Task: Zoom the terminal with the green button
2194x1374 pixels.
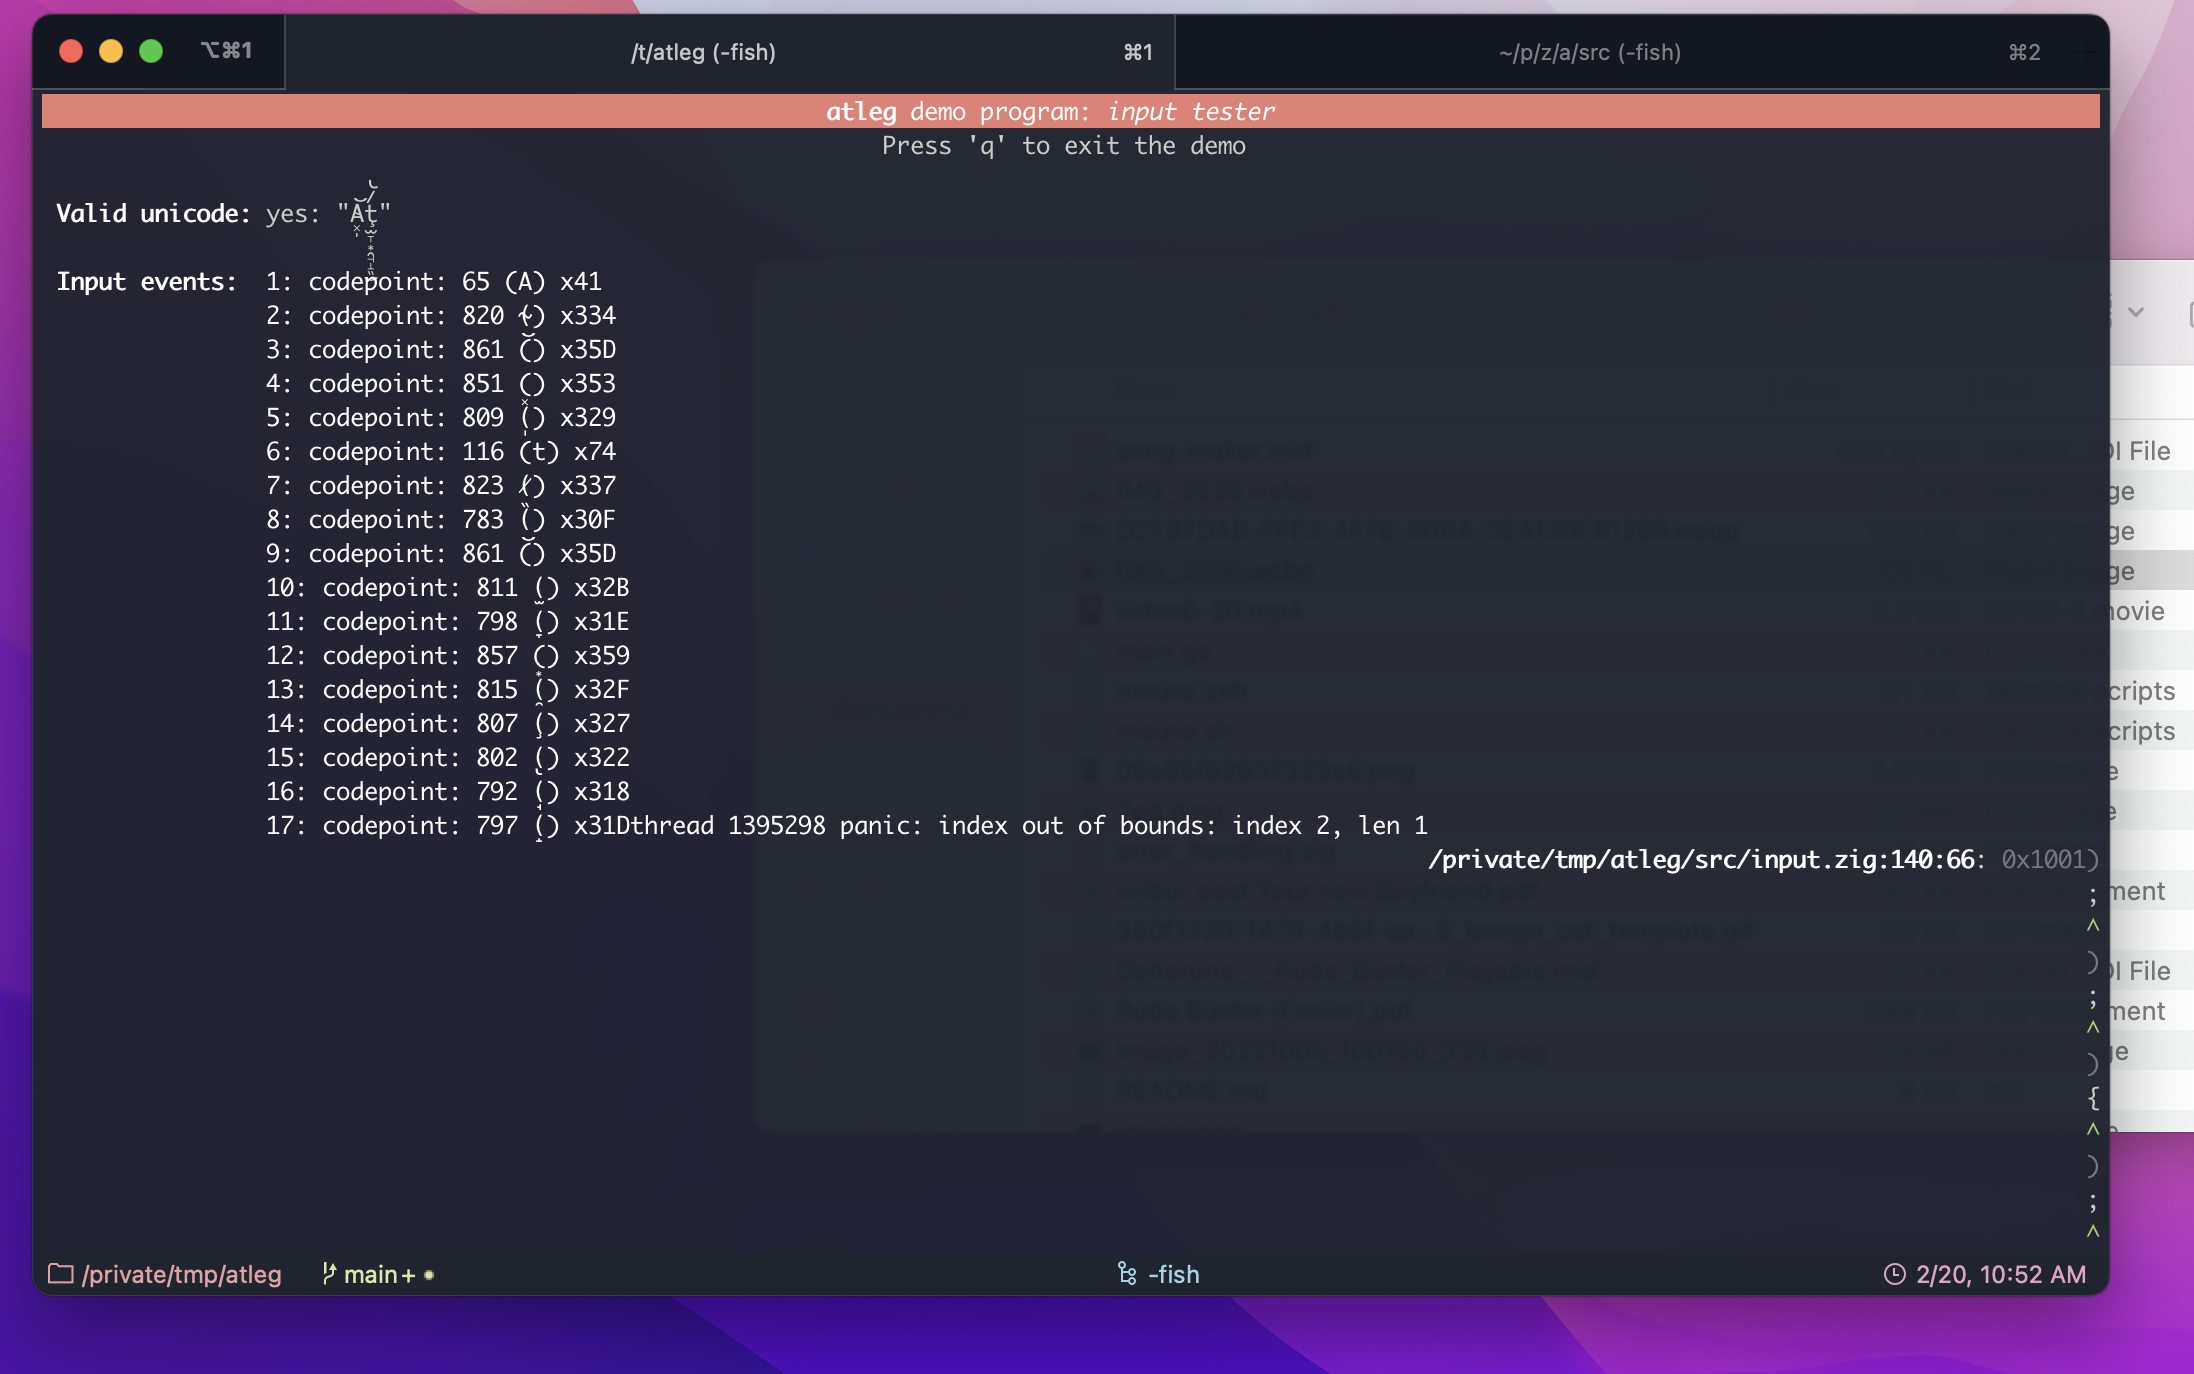Action: (151, 51)
